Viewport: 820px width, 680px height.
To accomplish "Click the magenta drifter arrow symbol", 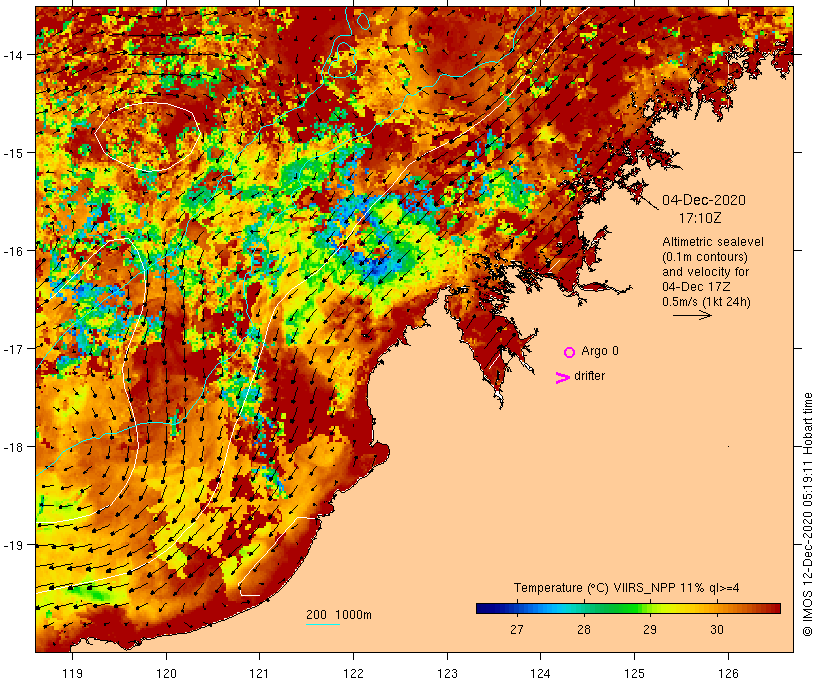I will 562,378.
